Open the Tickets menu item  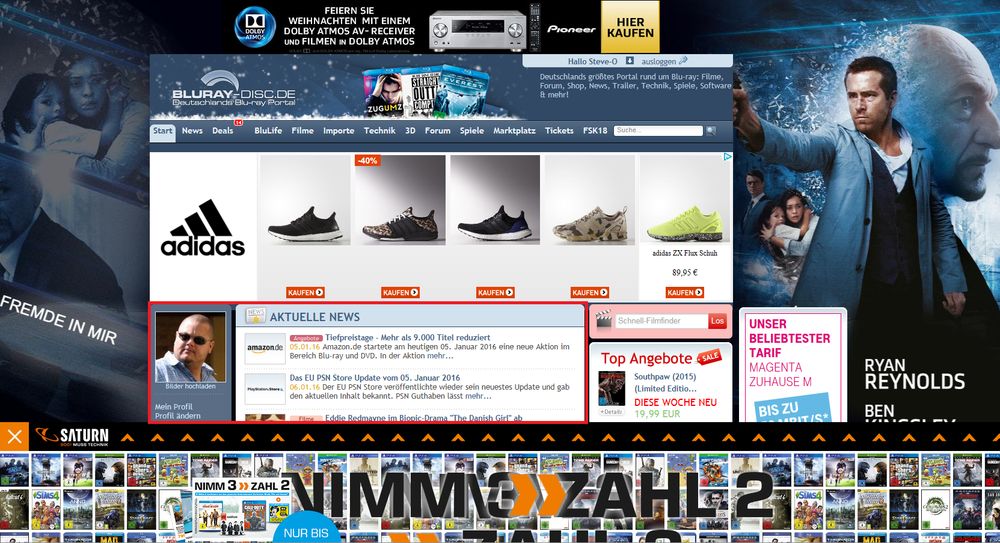click(559, 131)
